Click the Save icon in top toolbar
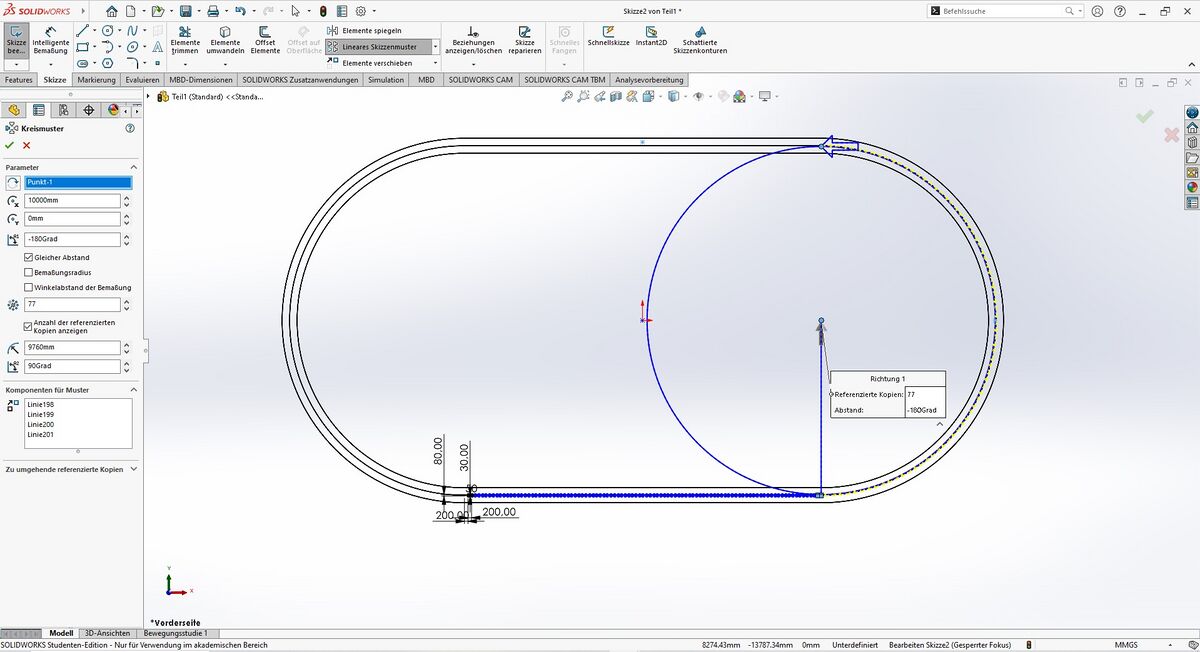Image resolution: width=1200 pixels, height=652 pixels. [185, 11]
